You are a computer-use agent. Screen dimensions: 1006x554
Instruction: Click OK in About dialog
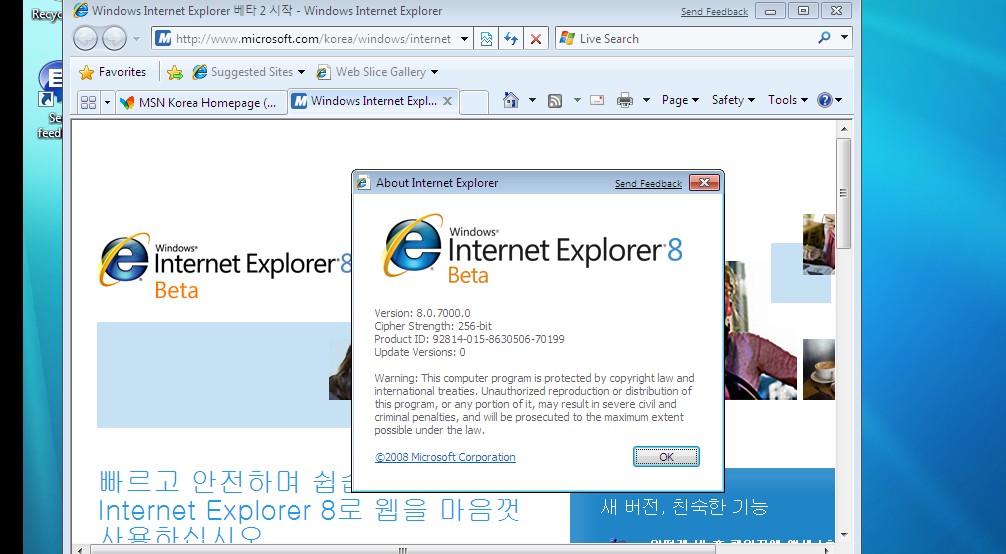coord(666,456)
